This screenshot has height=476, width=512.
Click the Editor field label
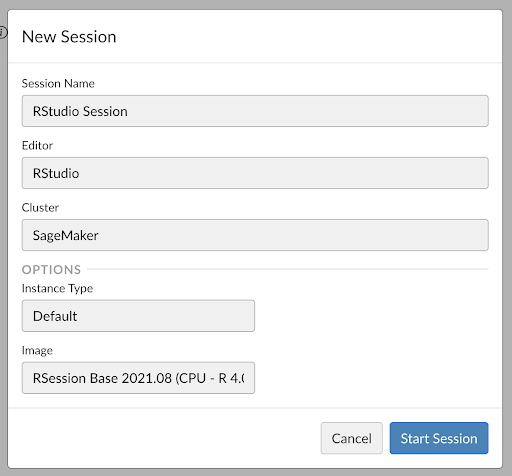(37, 145)
